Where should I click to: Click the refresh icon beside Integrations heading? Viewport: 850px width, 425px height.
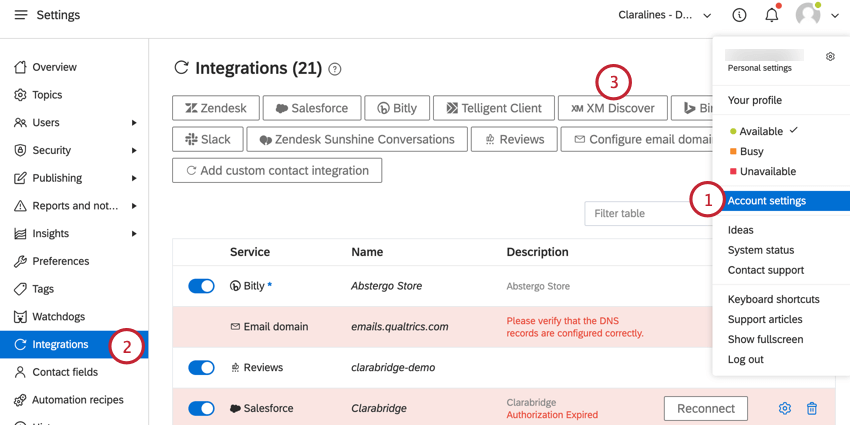(x=181, y=68)
